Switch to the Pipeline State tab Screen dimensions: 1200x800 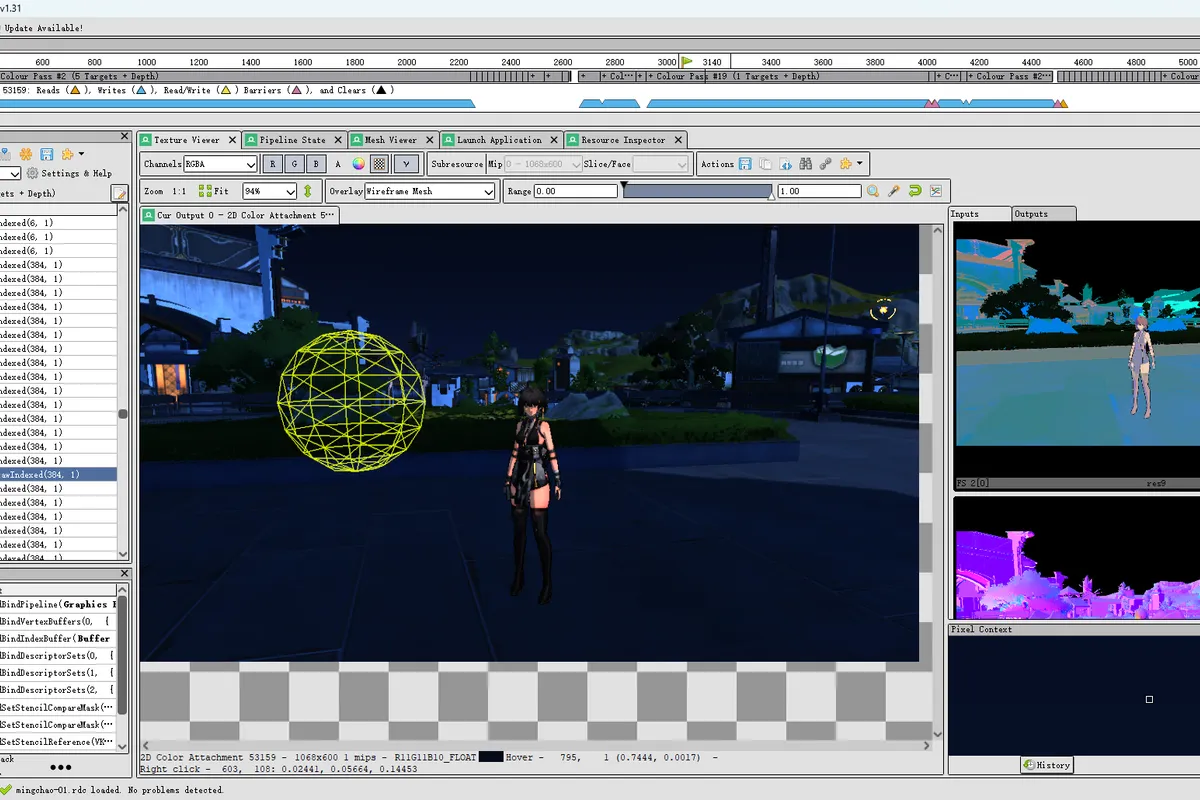(x=293, y=140)
